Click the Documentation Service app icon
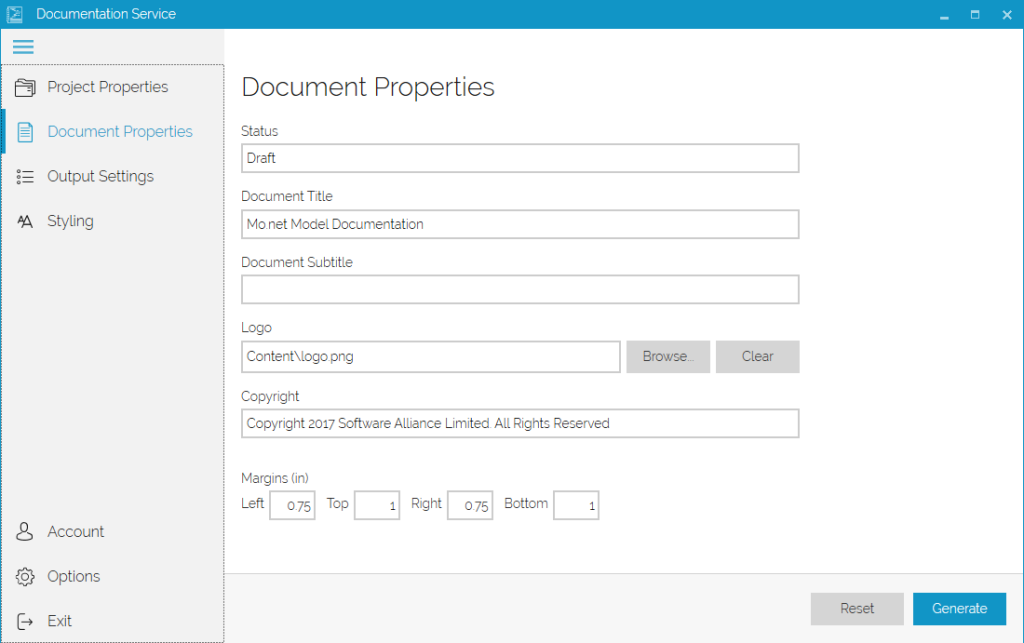This screenshot has width=1024, height=643. tap(14, 14)
